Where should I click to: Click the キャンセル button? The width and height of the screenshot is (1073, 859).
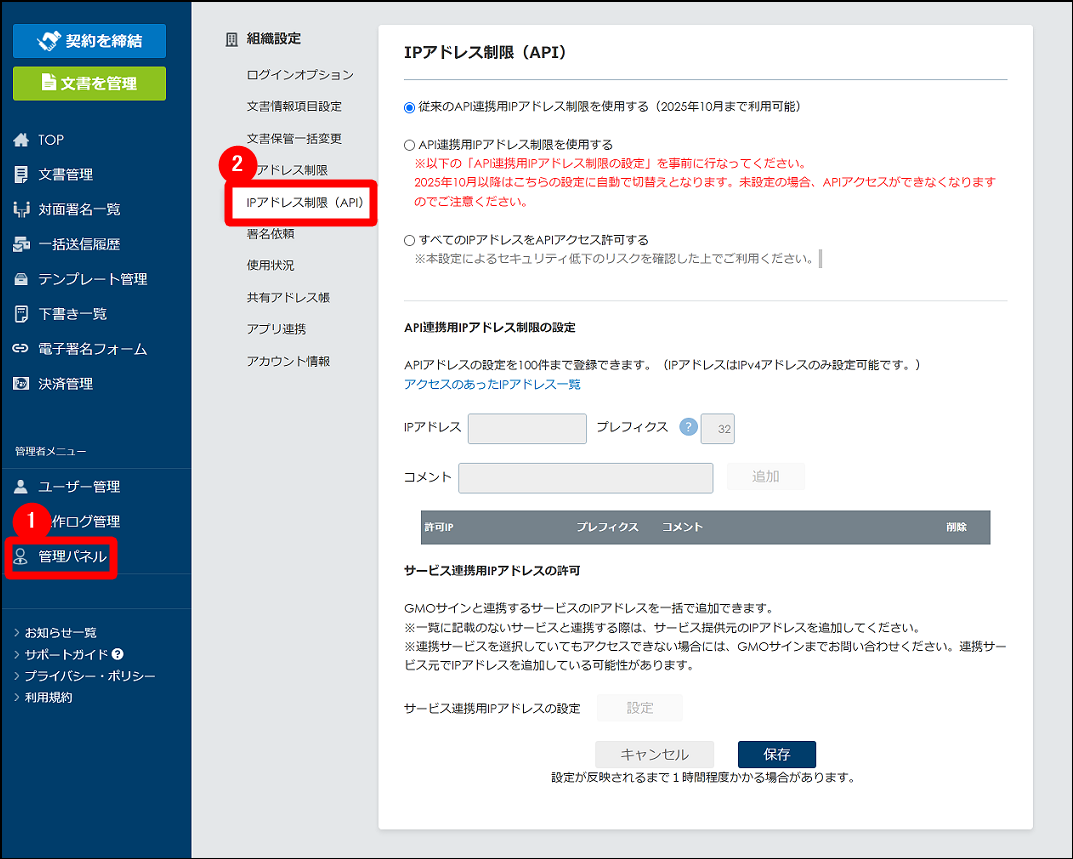tap(654, 754)
